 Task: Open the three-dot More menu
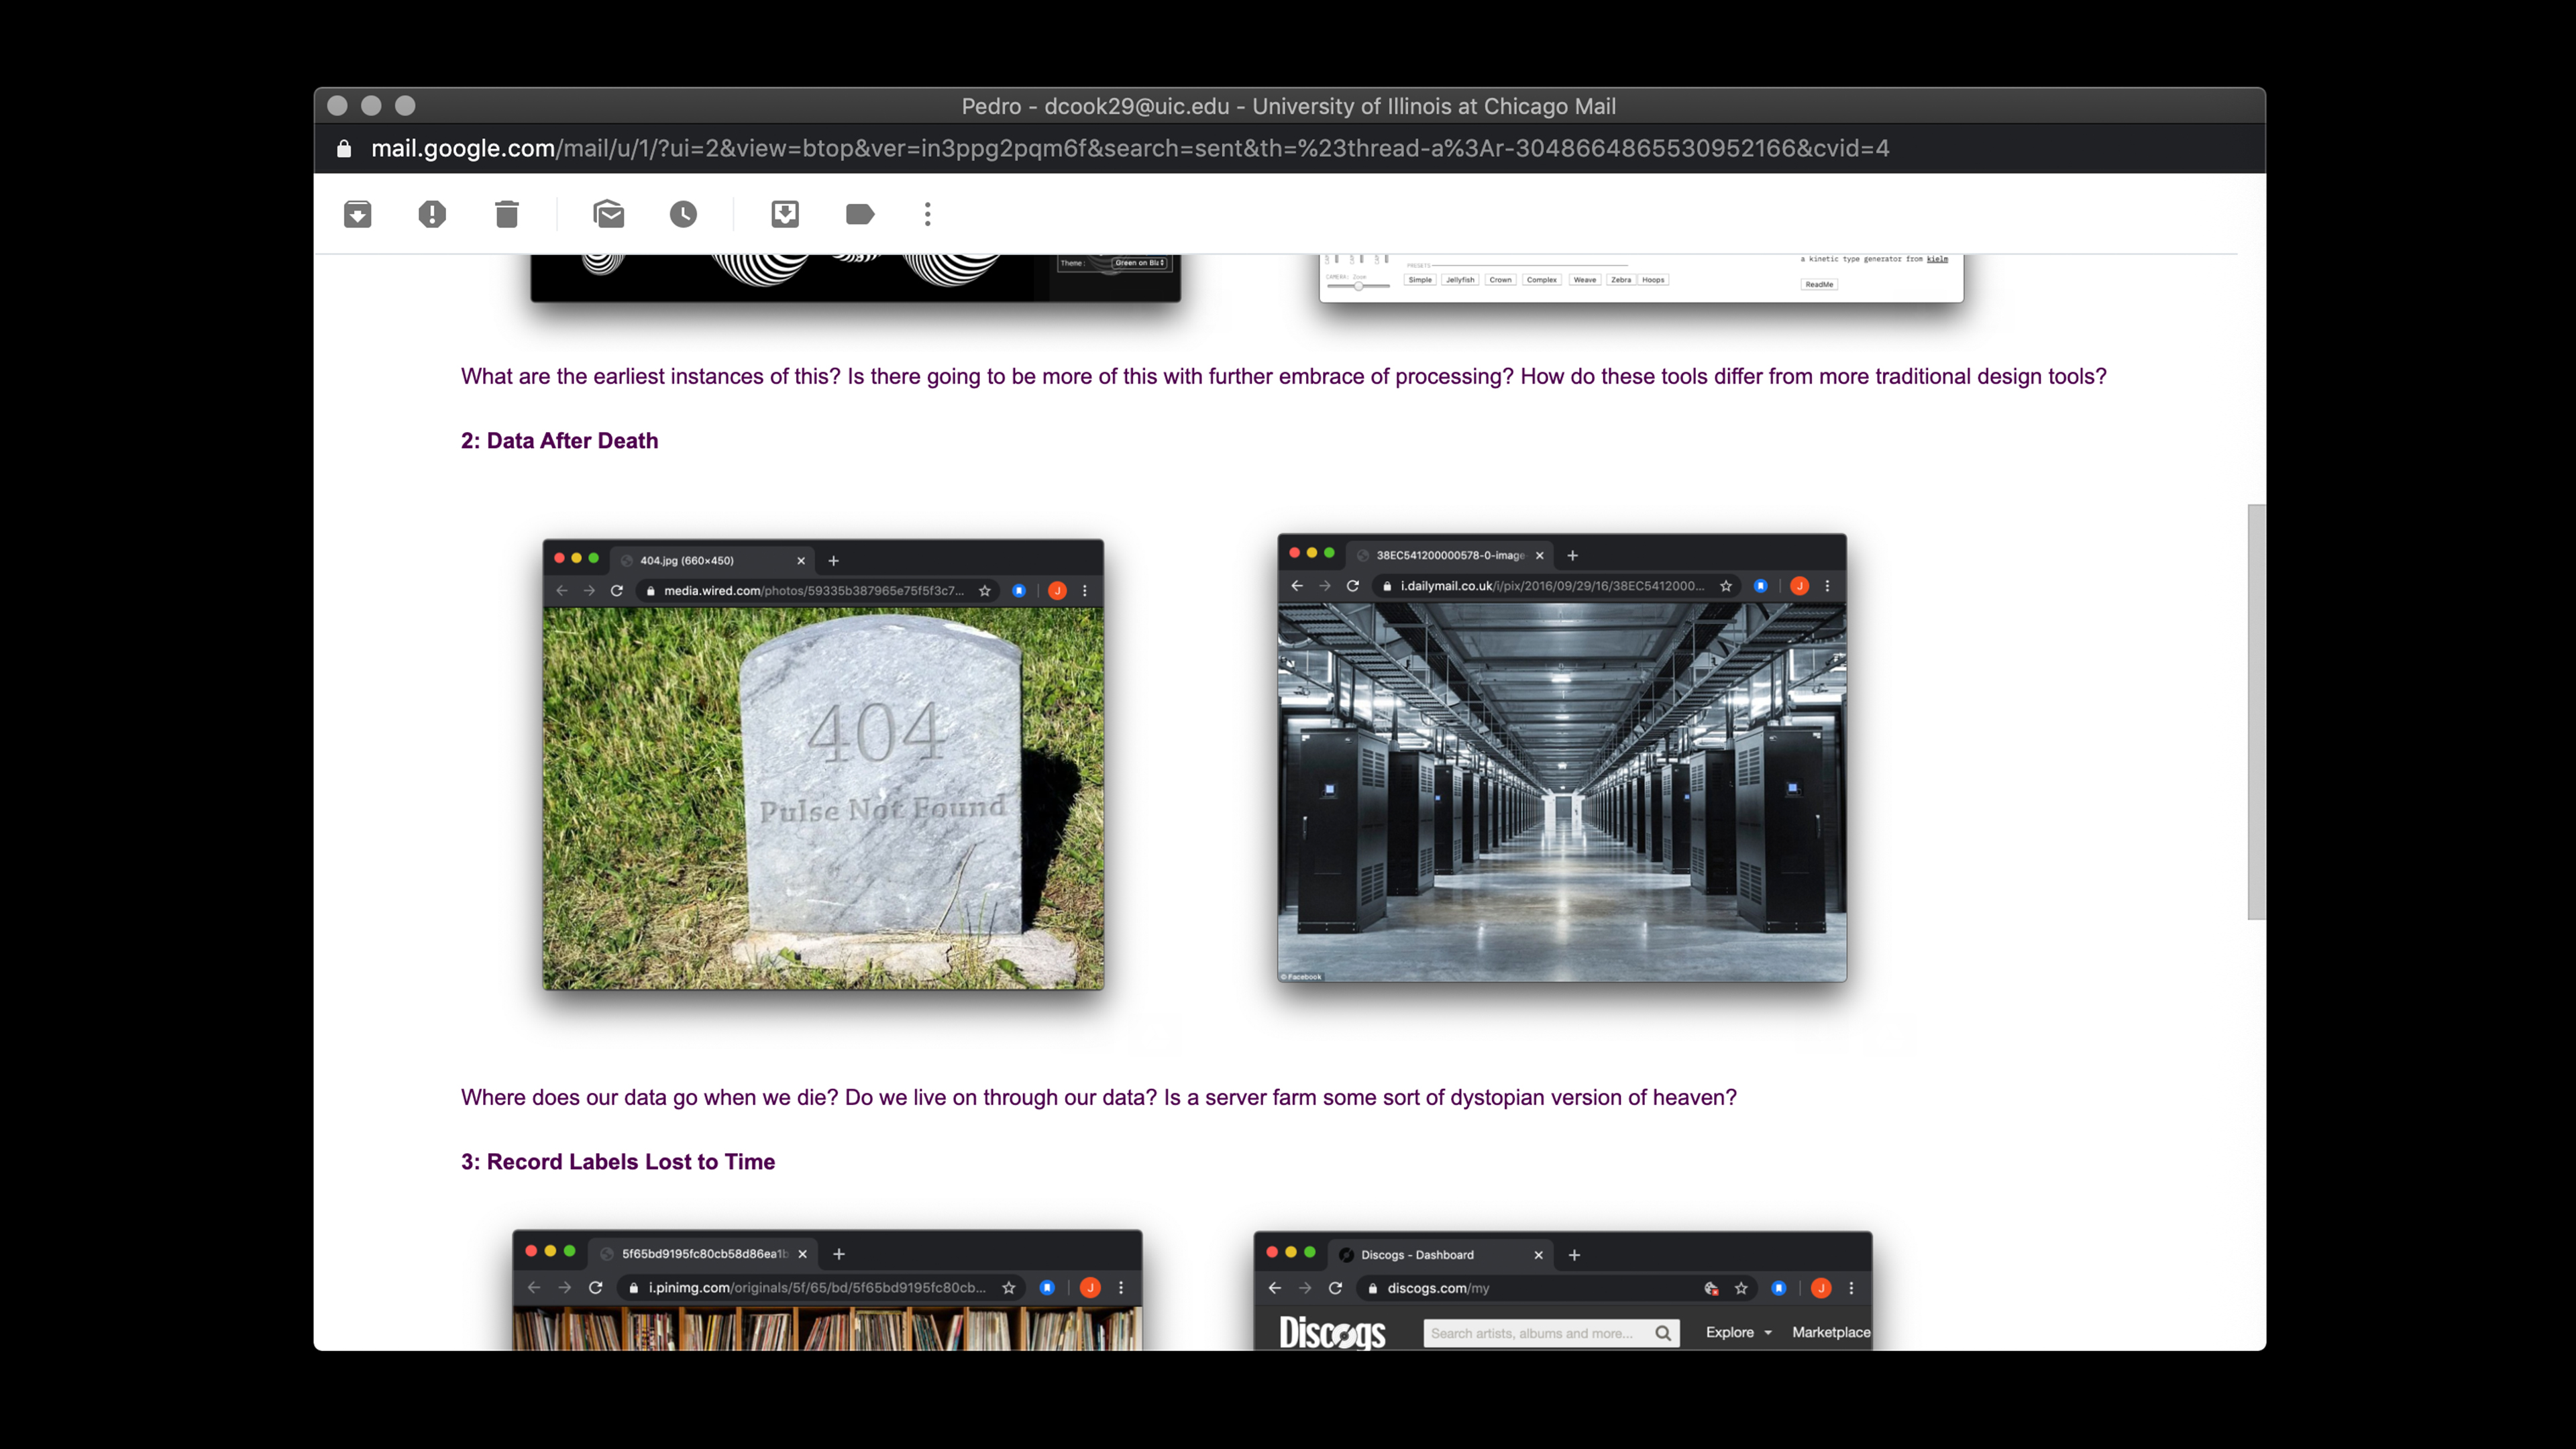[x=928, y=214]
